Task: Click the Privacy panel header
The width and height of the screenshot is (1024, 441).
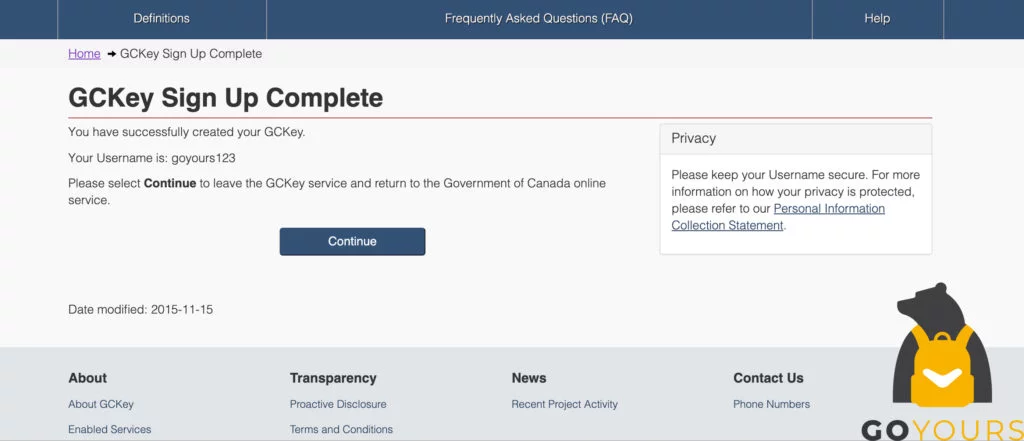Action: coord(795,139)
